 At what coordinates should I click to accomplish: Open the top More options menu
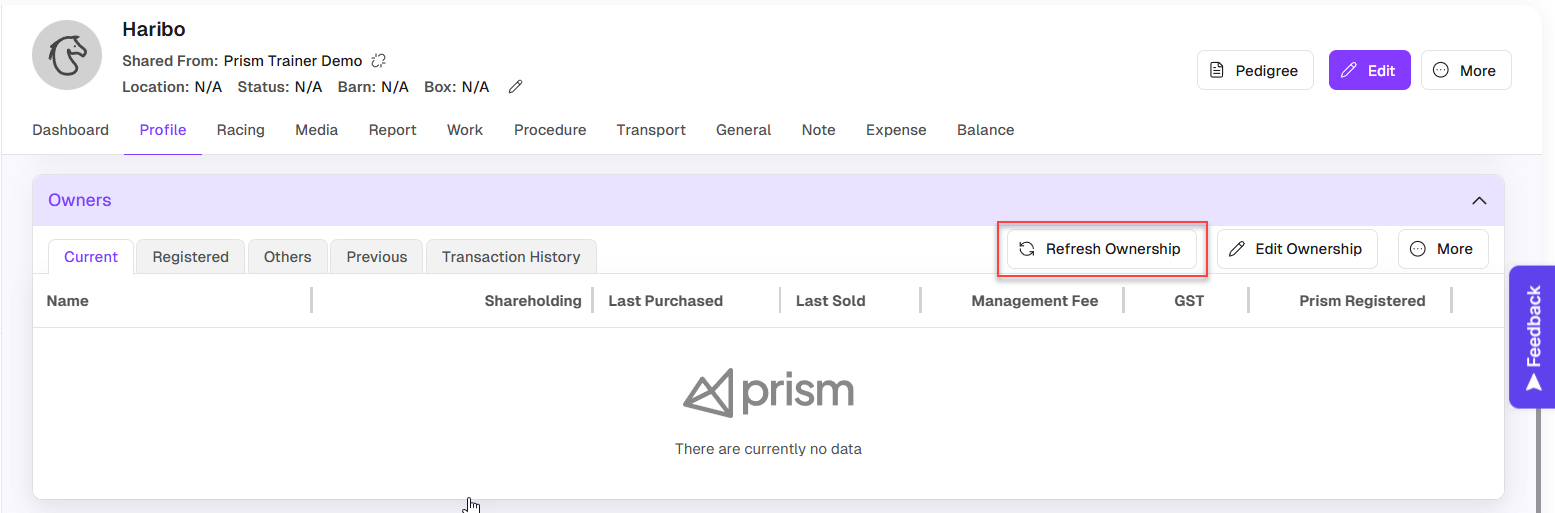[x=1465, y=70]
